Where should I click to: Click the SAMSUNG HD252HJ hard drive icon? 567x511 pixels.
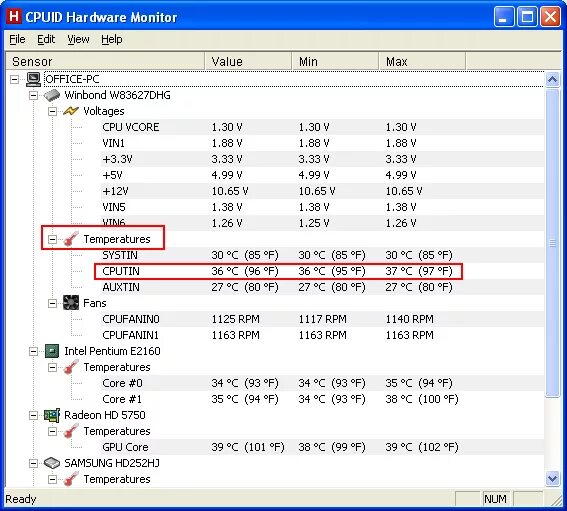52,463
